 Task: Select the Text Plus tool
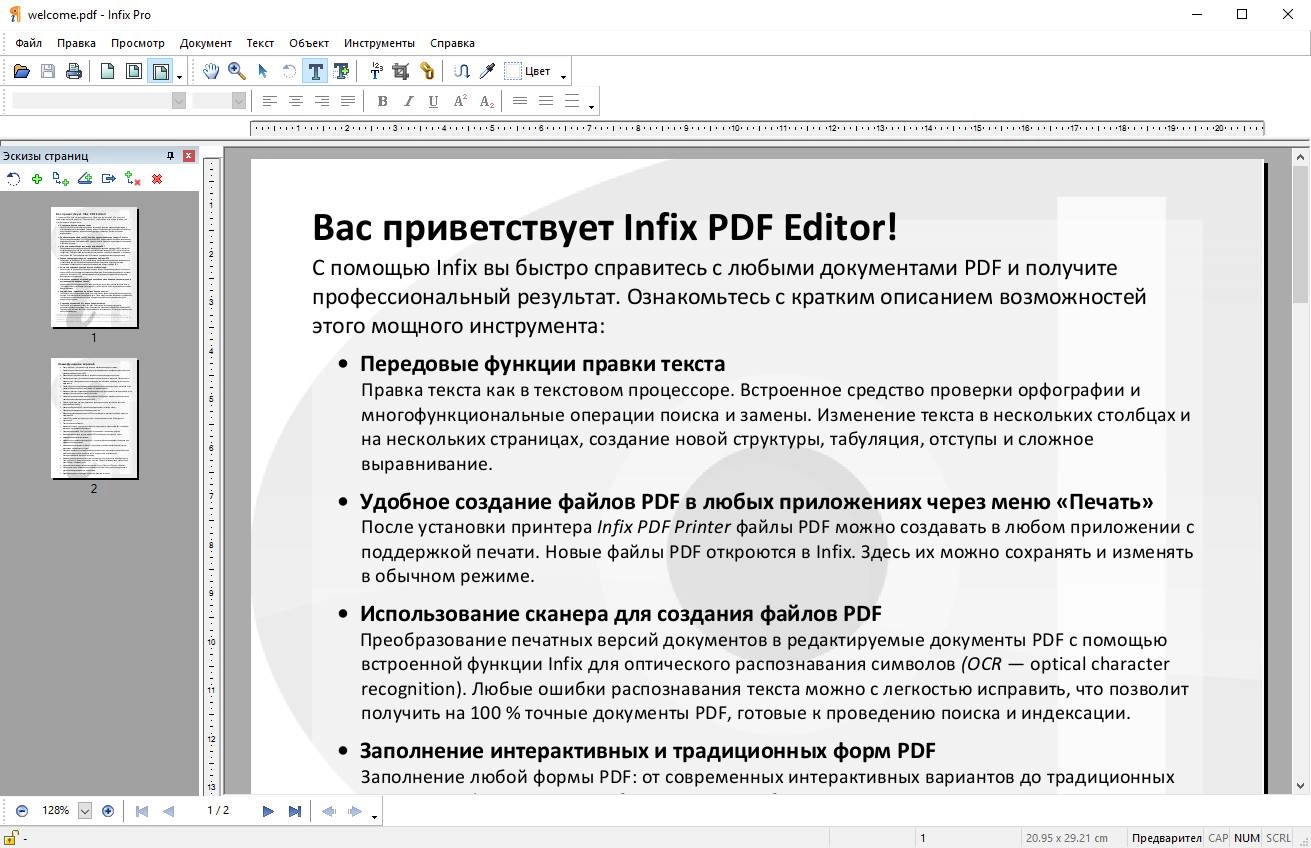point(341,71)
